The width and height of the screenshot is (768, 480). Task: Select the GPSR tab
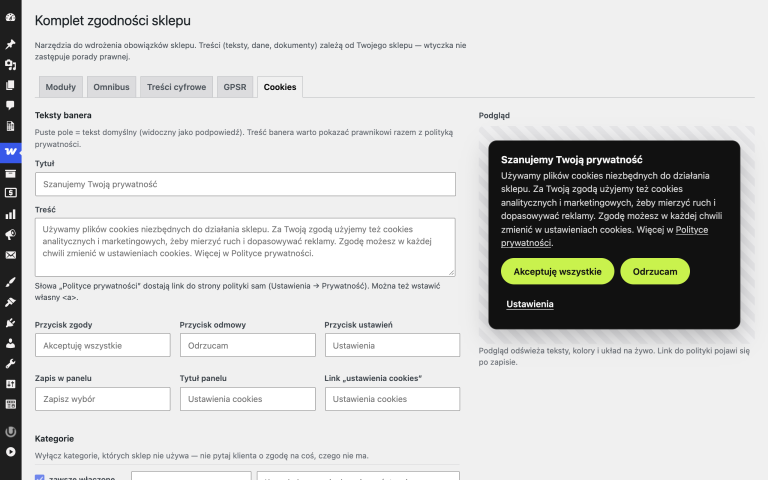(x=235, y=87)
